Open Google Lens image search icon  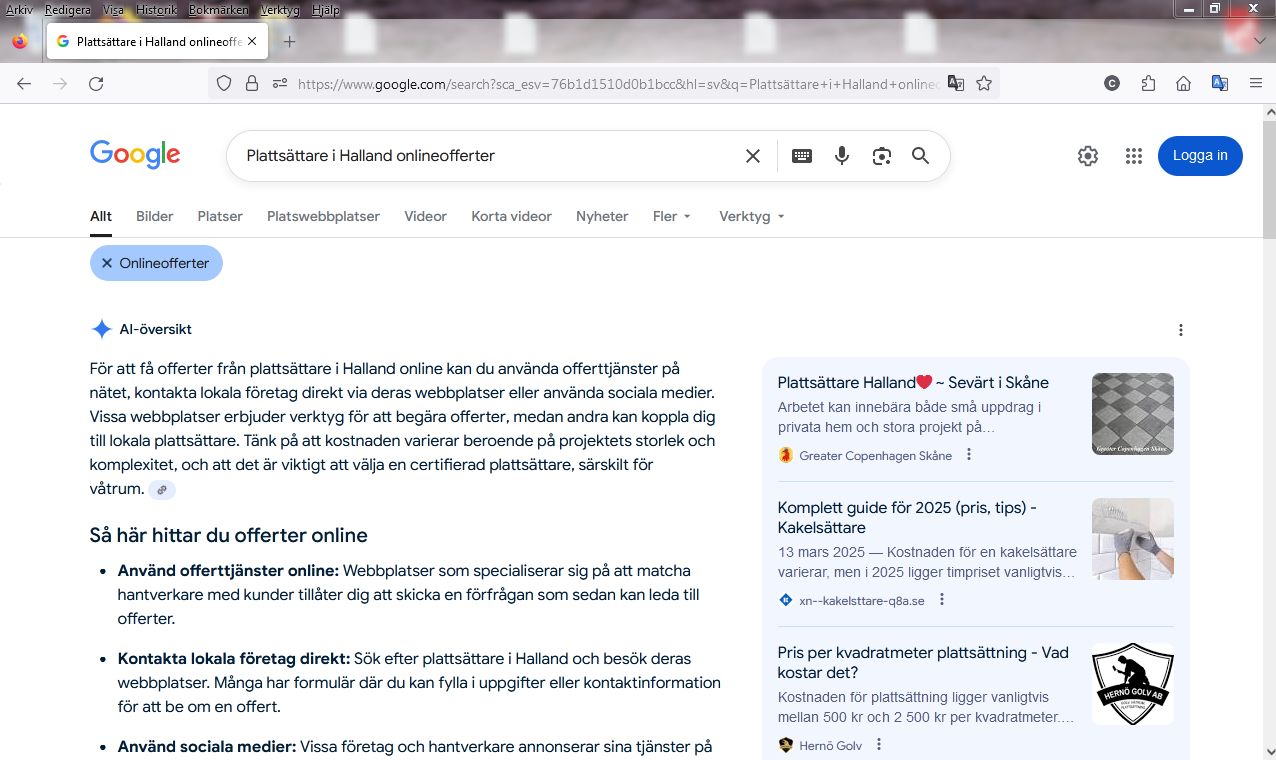coord(881,156)
